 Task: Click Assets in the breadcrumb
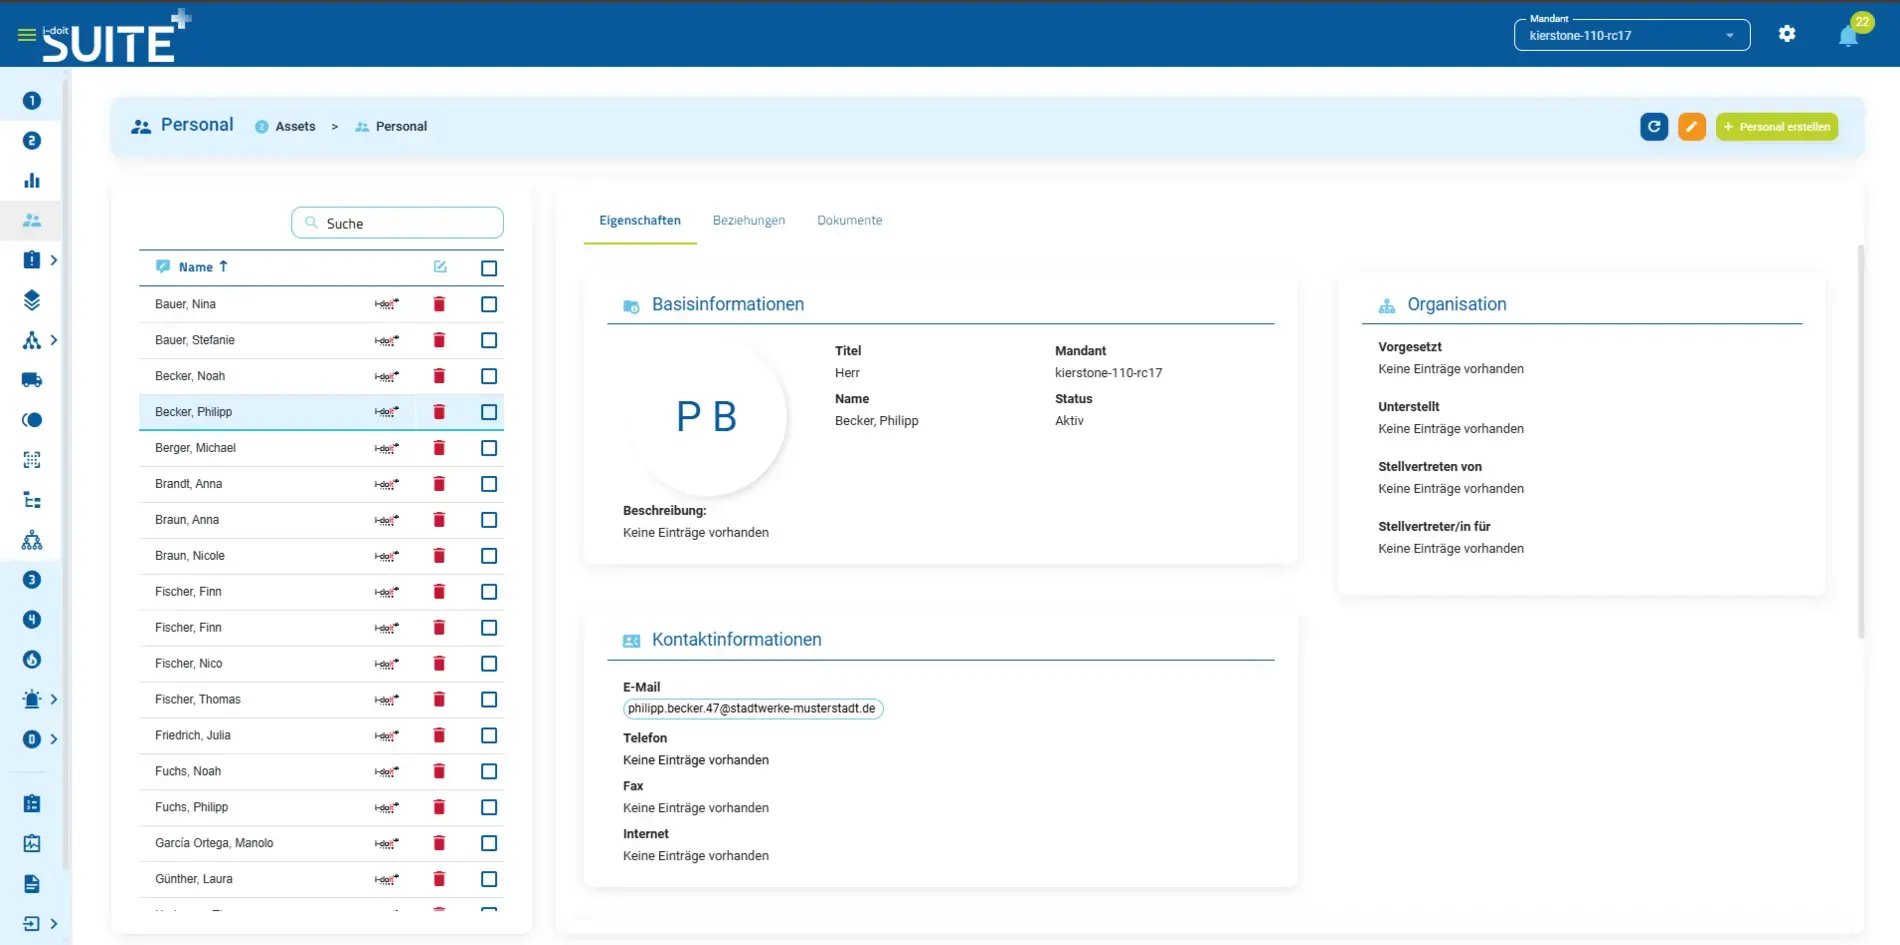click(295, 127)
